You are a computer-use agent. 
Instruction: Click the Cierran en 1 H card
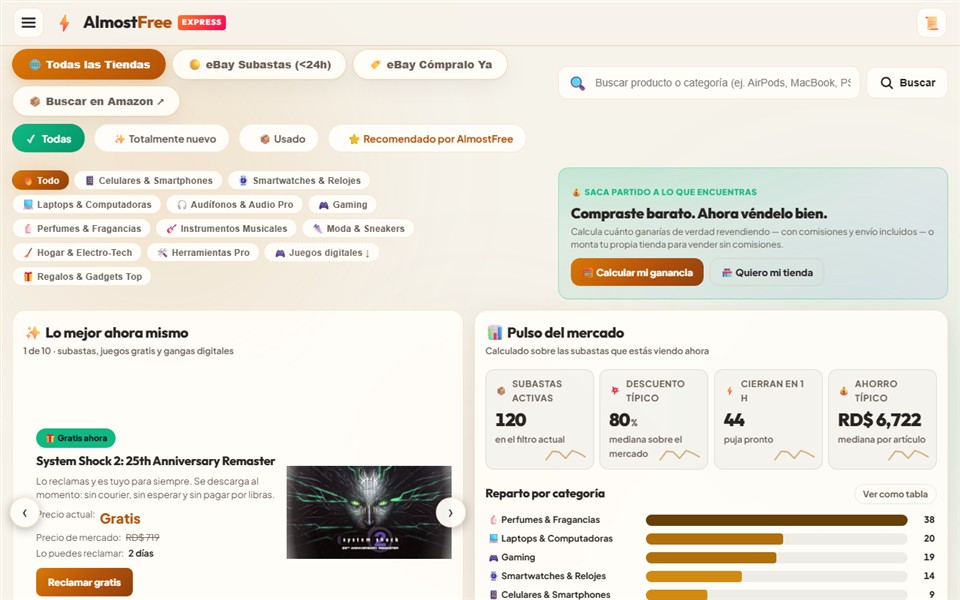[x=768, y=419]
